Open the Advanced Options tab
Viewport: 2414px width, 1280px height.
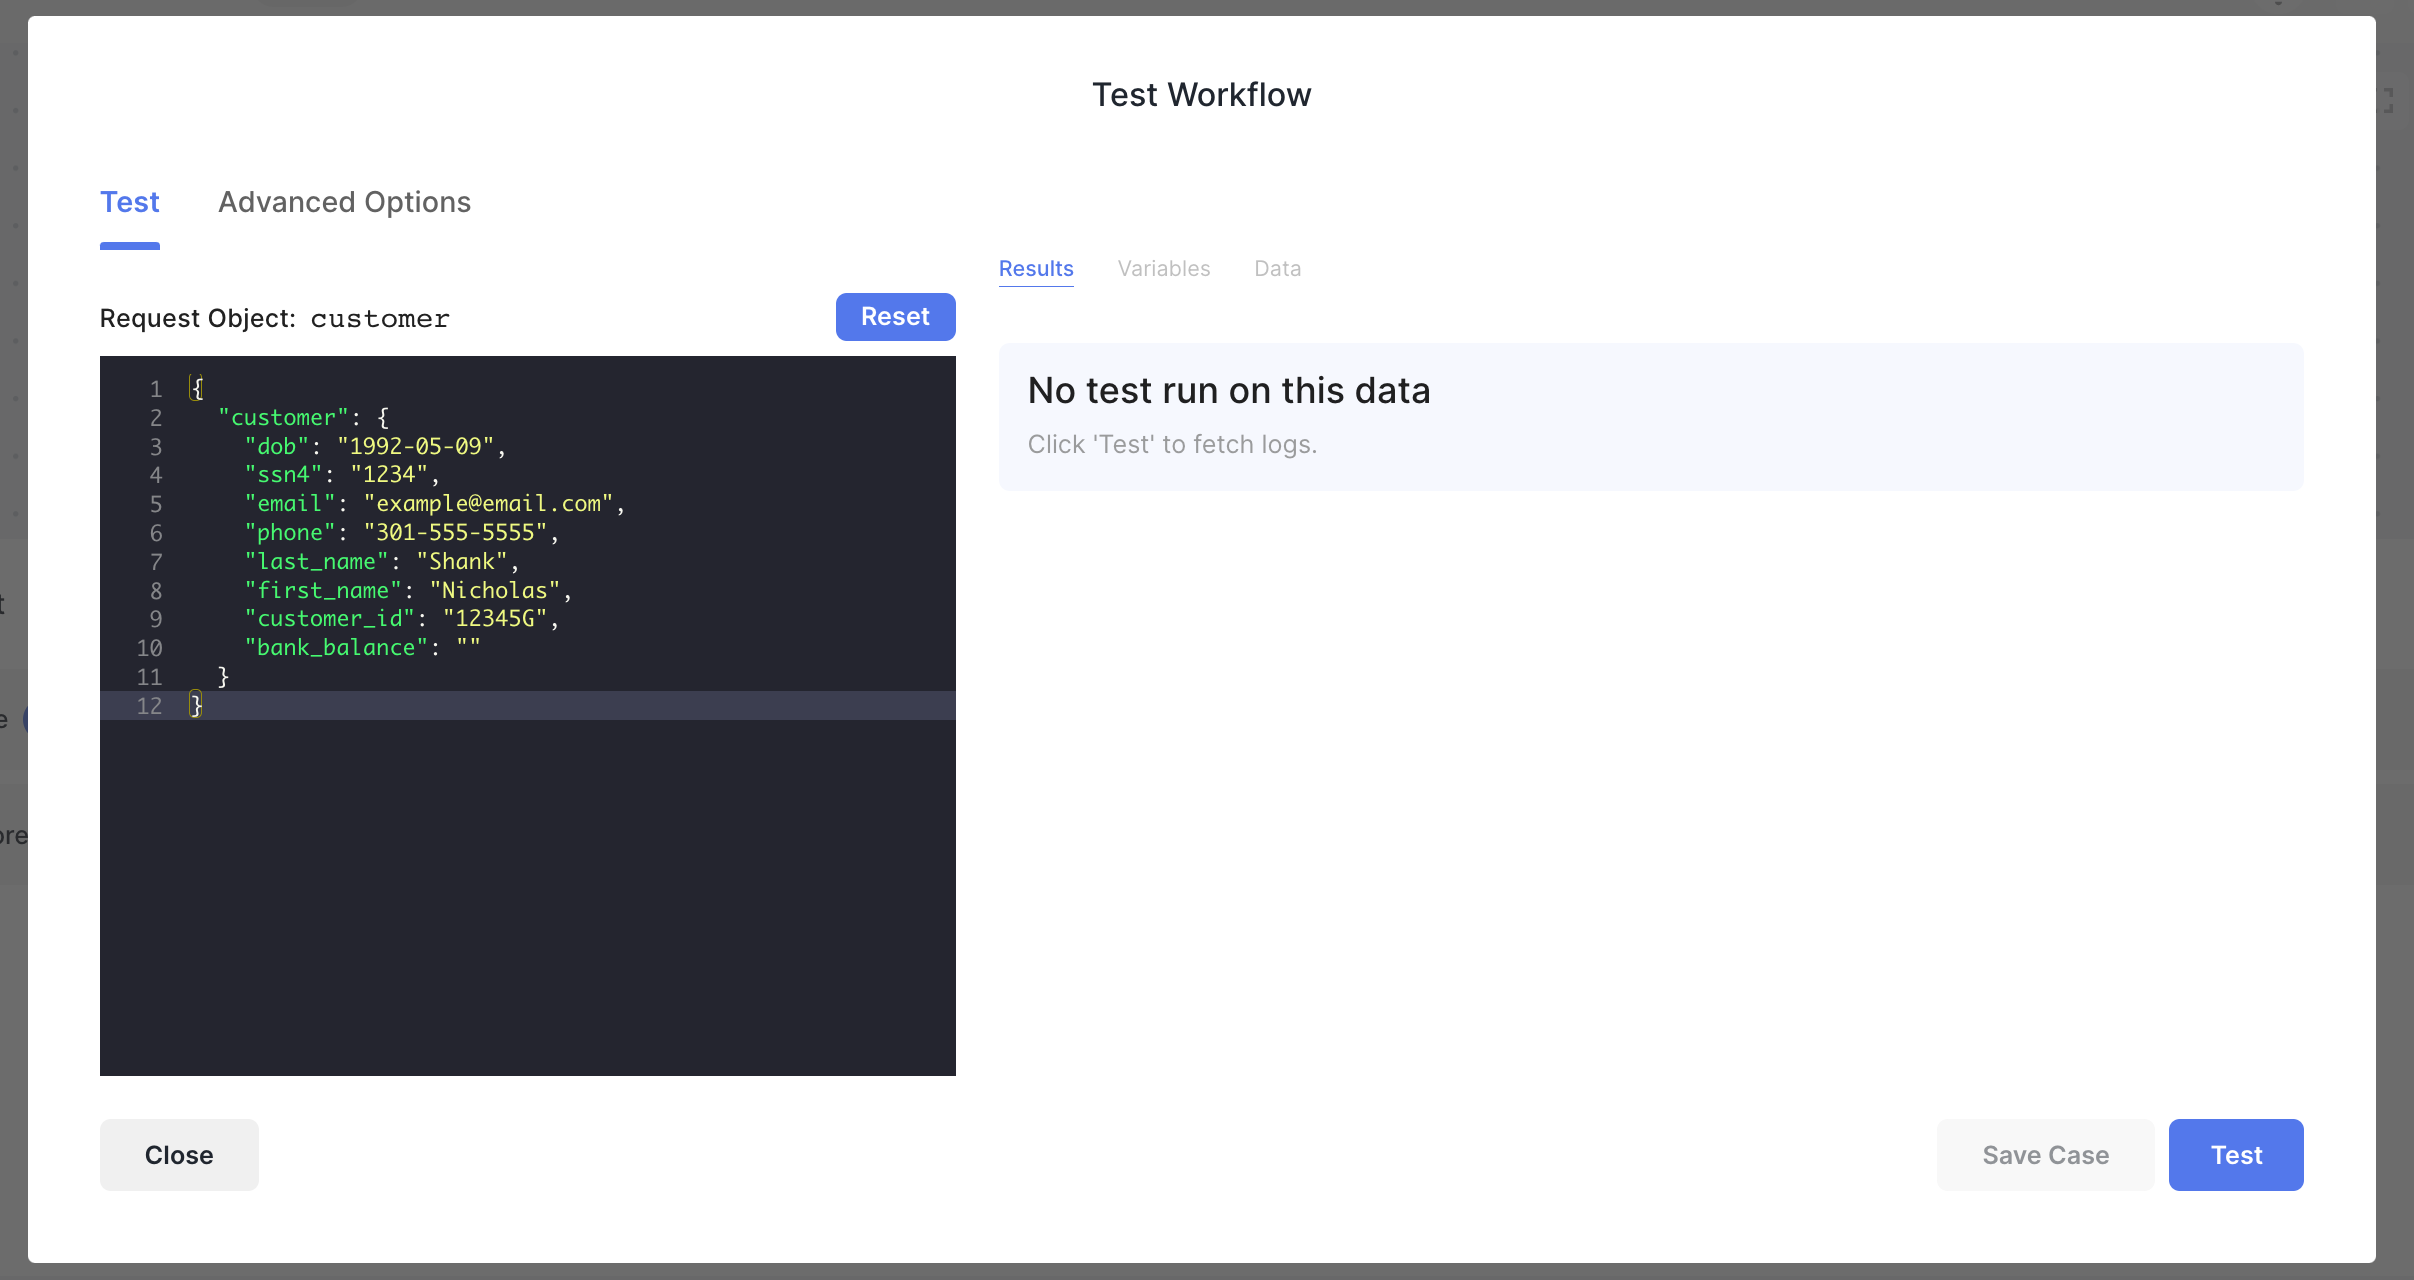tap(344, 202)
